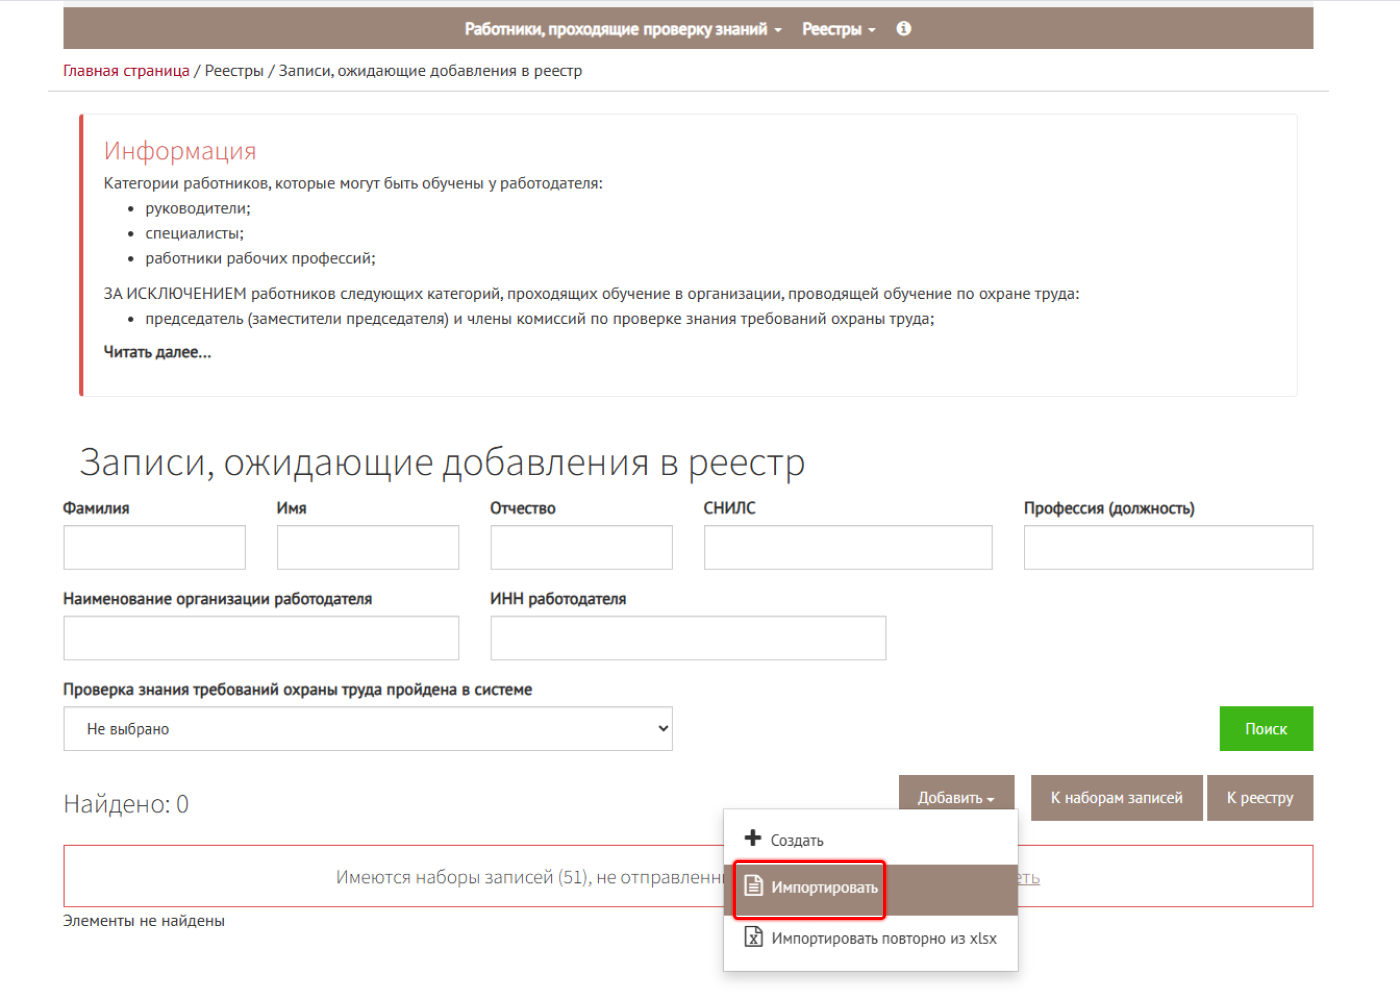
Task: Click the Реестры breadcrumb text
Action: 234,71
